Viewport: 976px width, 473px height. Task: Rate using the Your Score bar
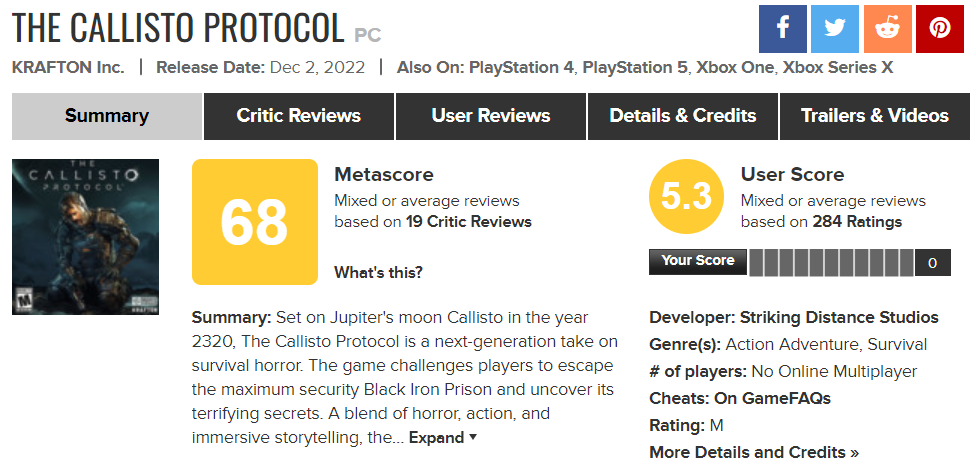[832, 263]
